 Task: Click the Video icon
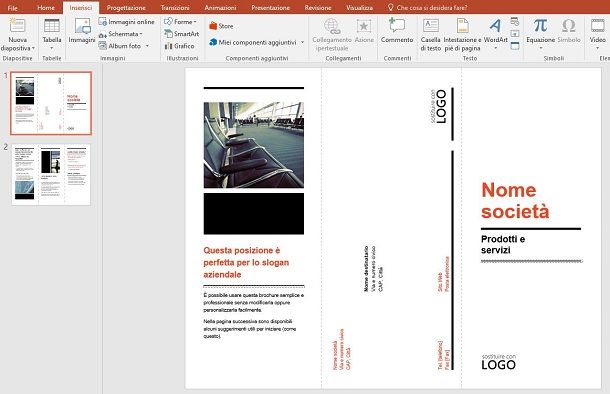[x=598, y=26]
